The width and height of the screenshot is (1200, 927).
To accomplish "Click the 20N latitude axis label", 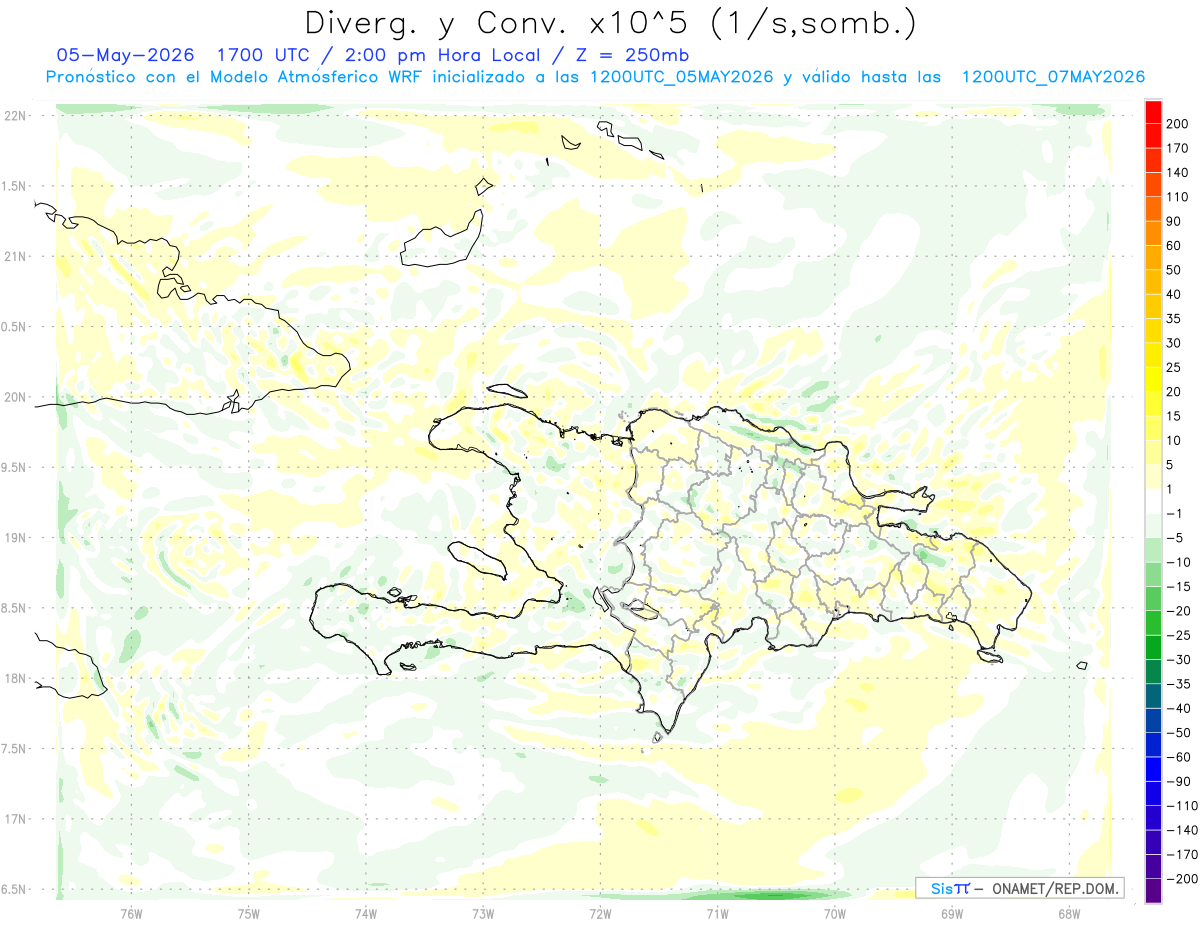I will tap(14, 397).
